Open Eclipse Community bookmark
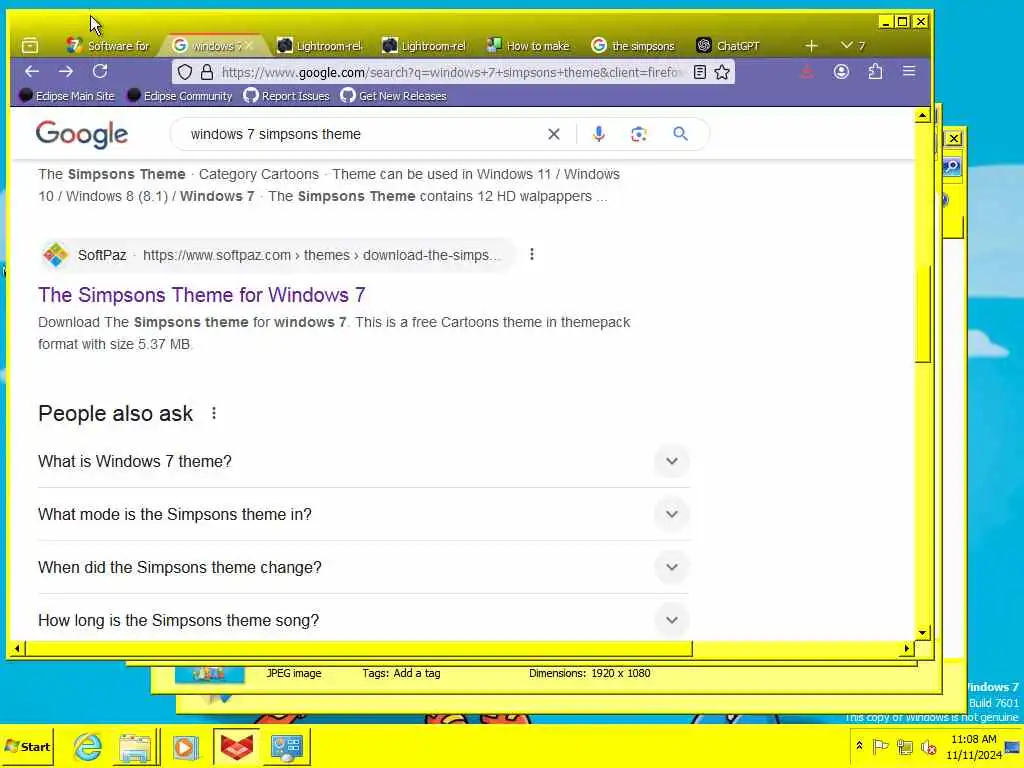 [180, 96]
